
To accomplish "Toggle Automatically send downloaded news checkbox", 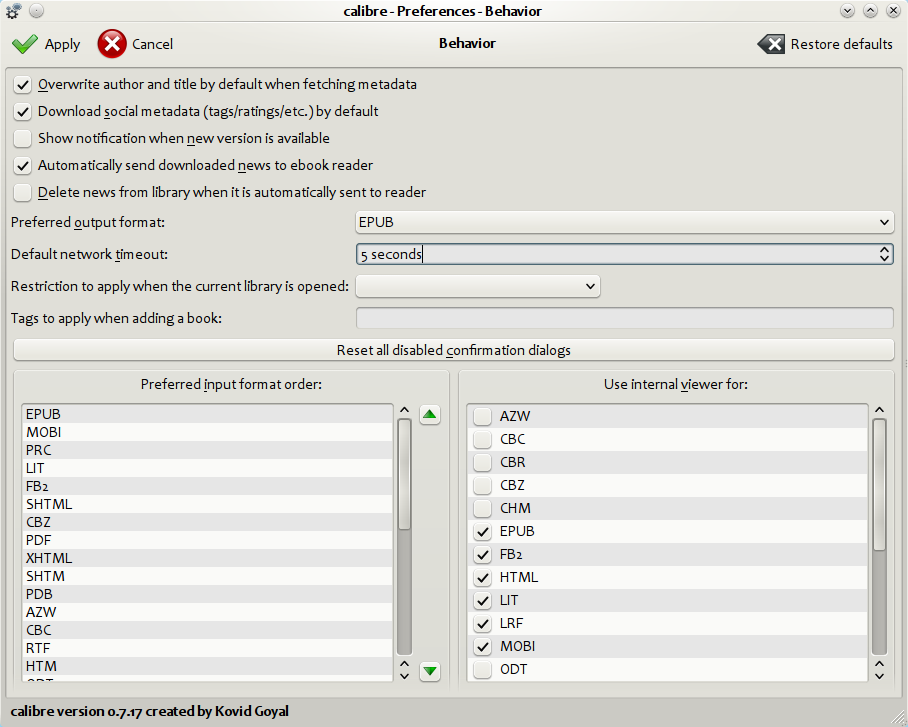I will (23, 166).
